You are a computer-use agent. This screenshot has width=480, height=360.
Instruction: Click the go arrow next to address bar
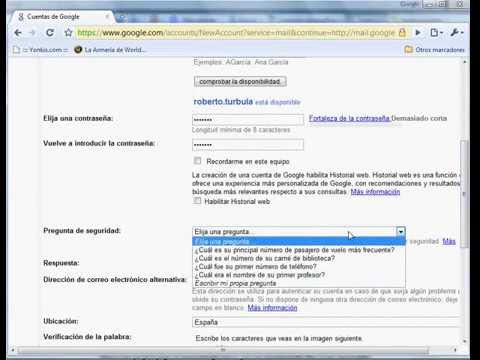point(418,33)
